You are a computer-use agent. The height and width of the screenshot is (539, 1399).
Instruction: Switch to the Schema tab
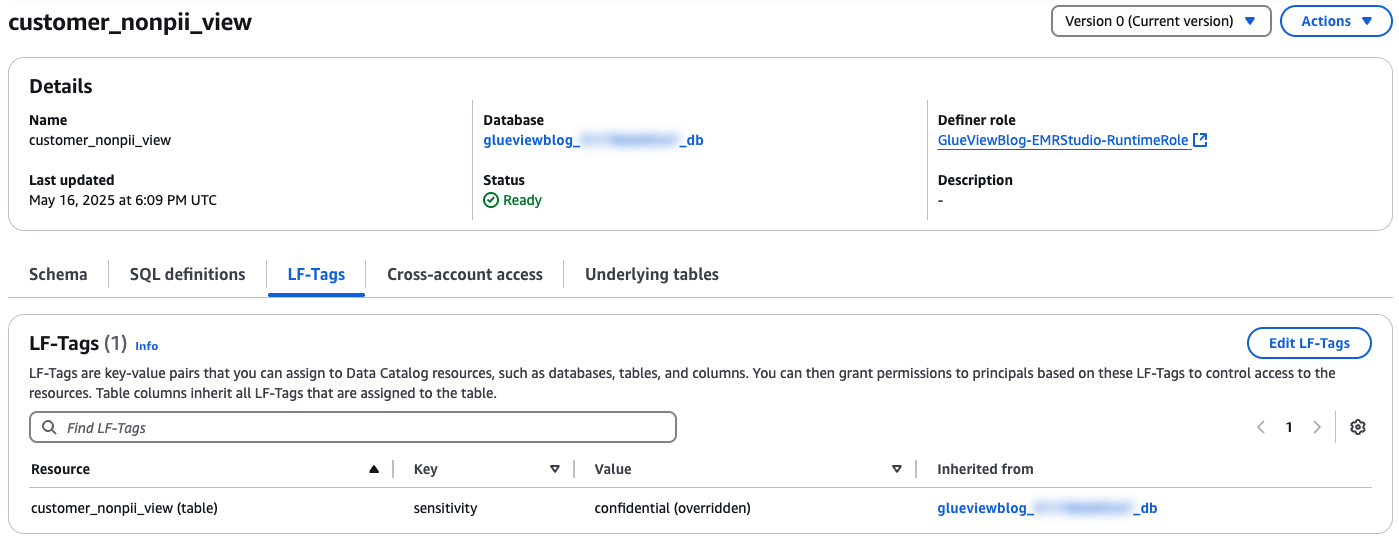coord(58,274)
